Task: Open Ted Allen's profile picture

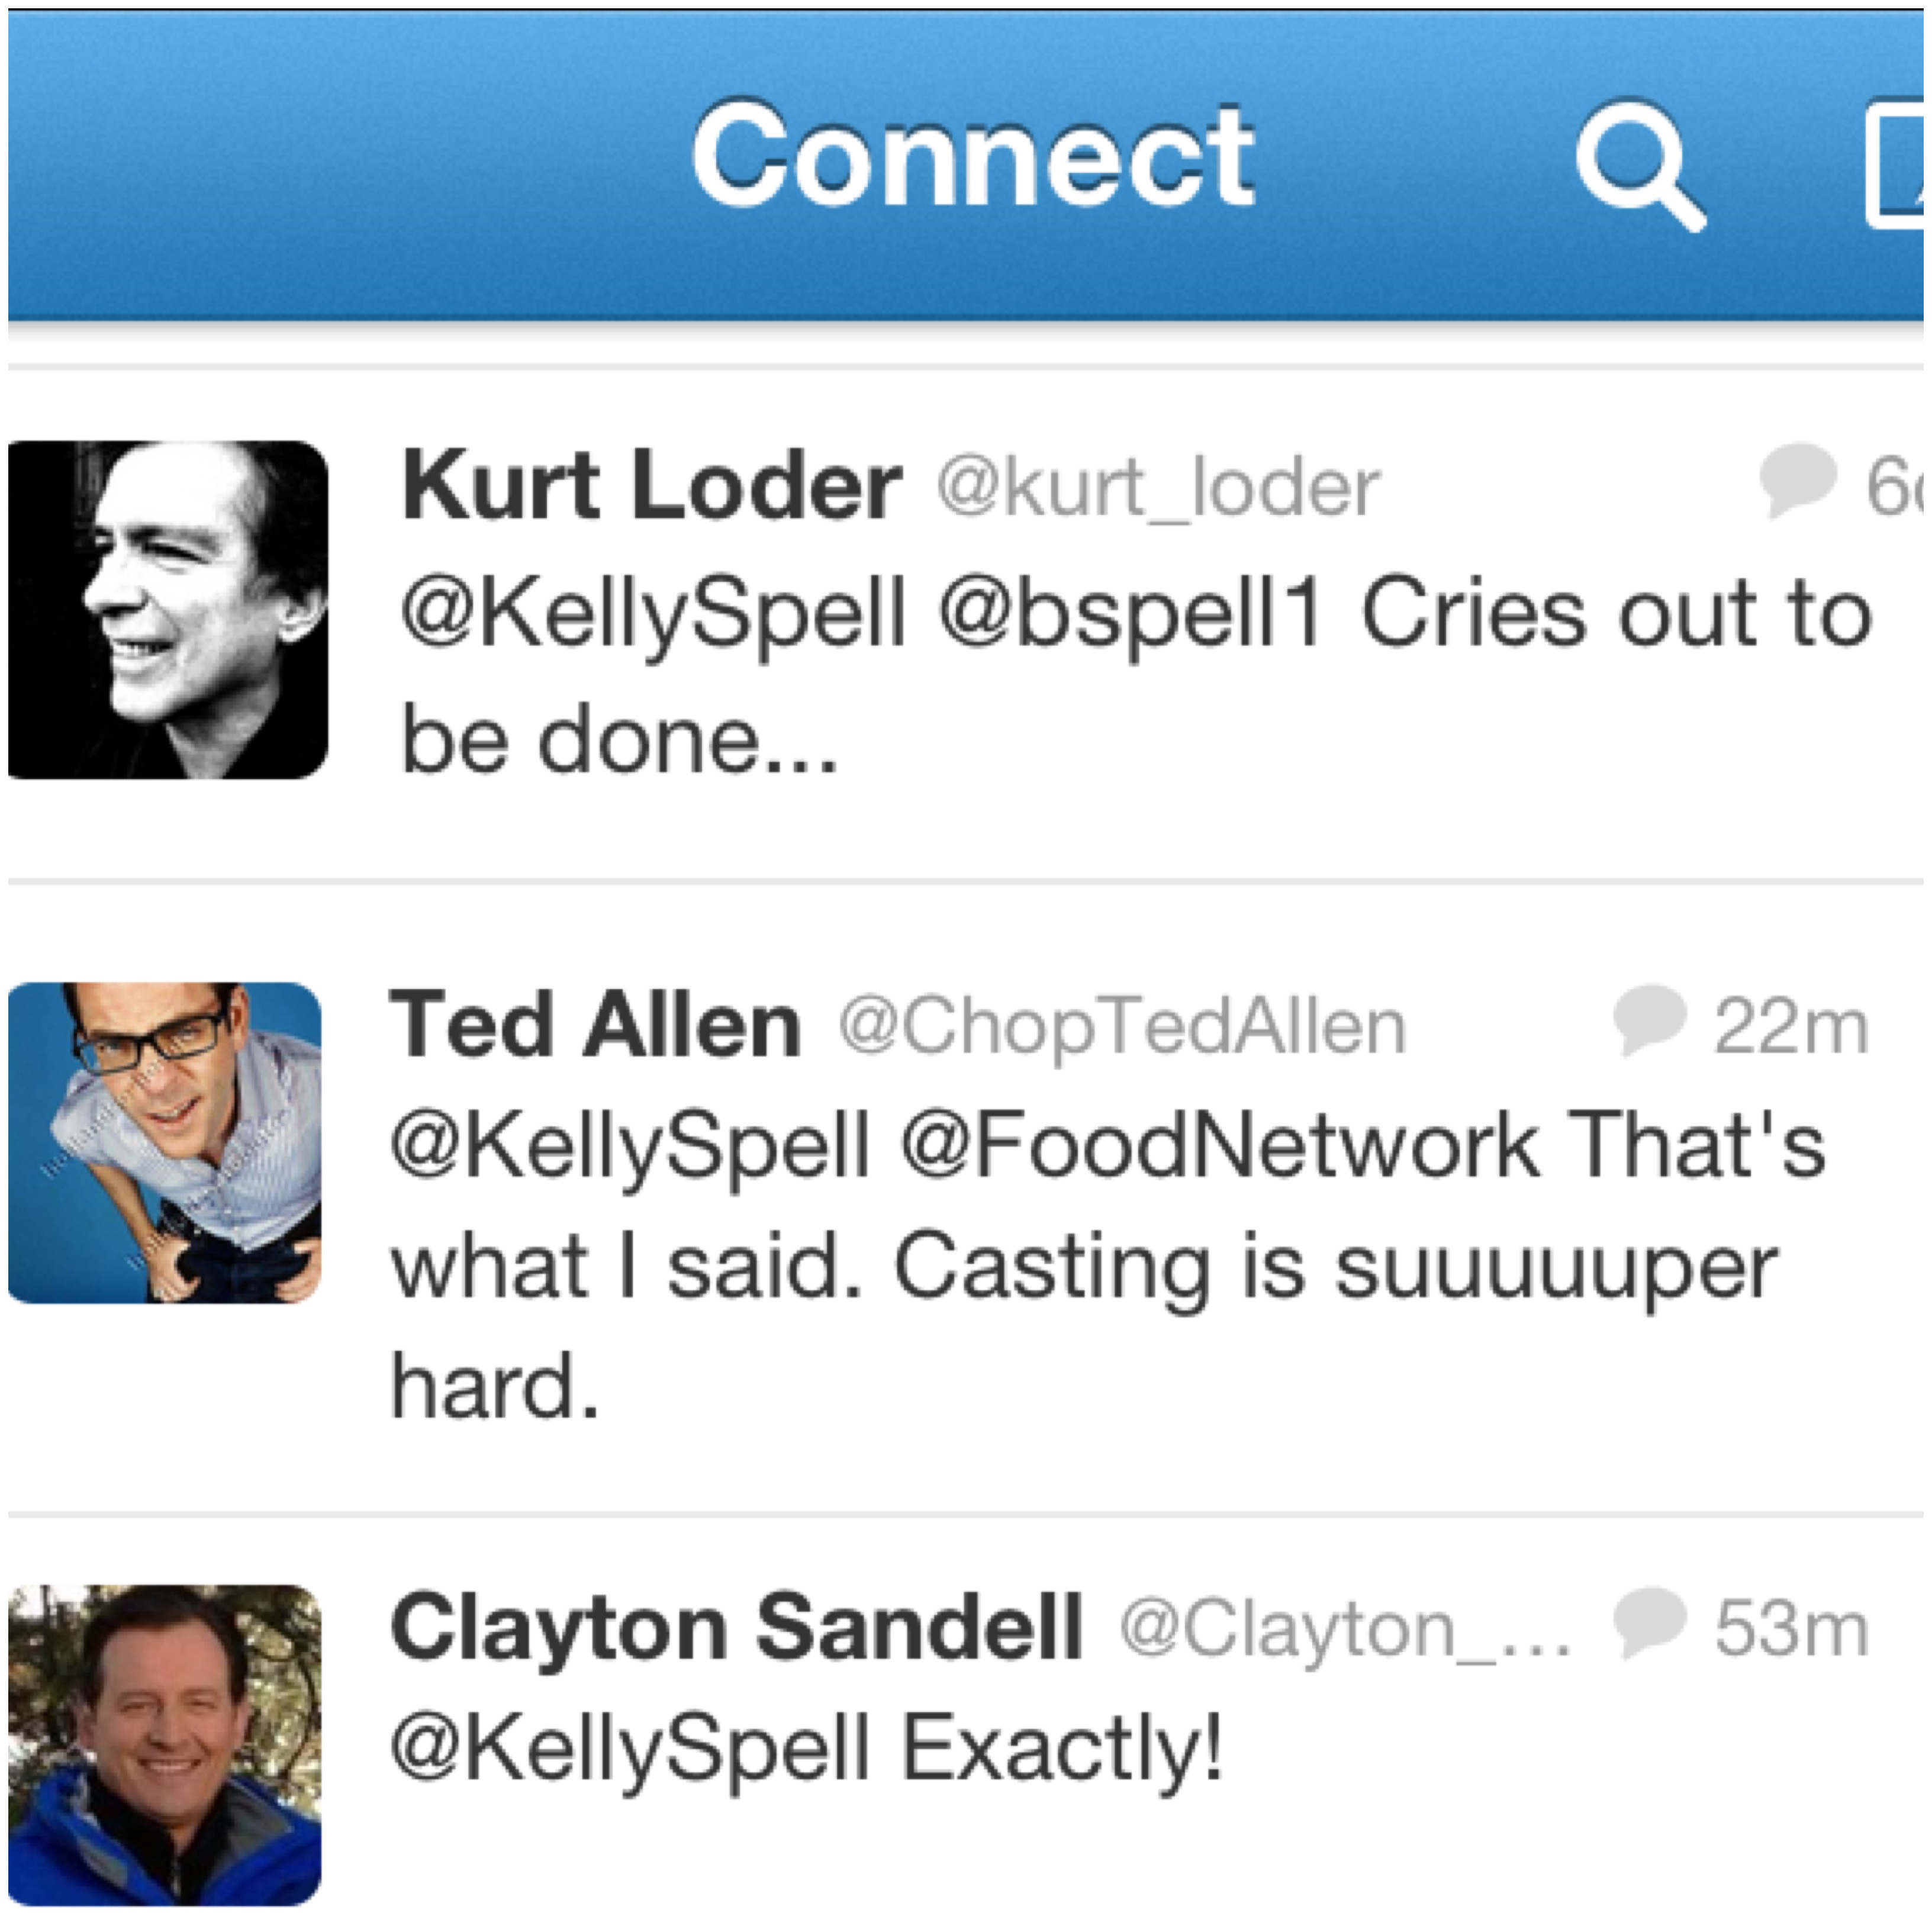Action: (165, 1142)
